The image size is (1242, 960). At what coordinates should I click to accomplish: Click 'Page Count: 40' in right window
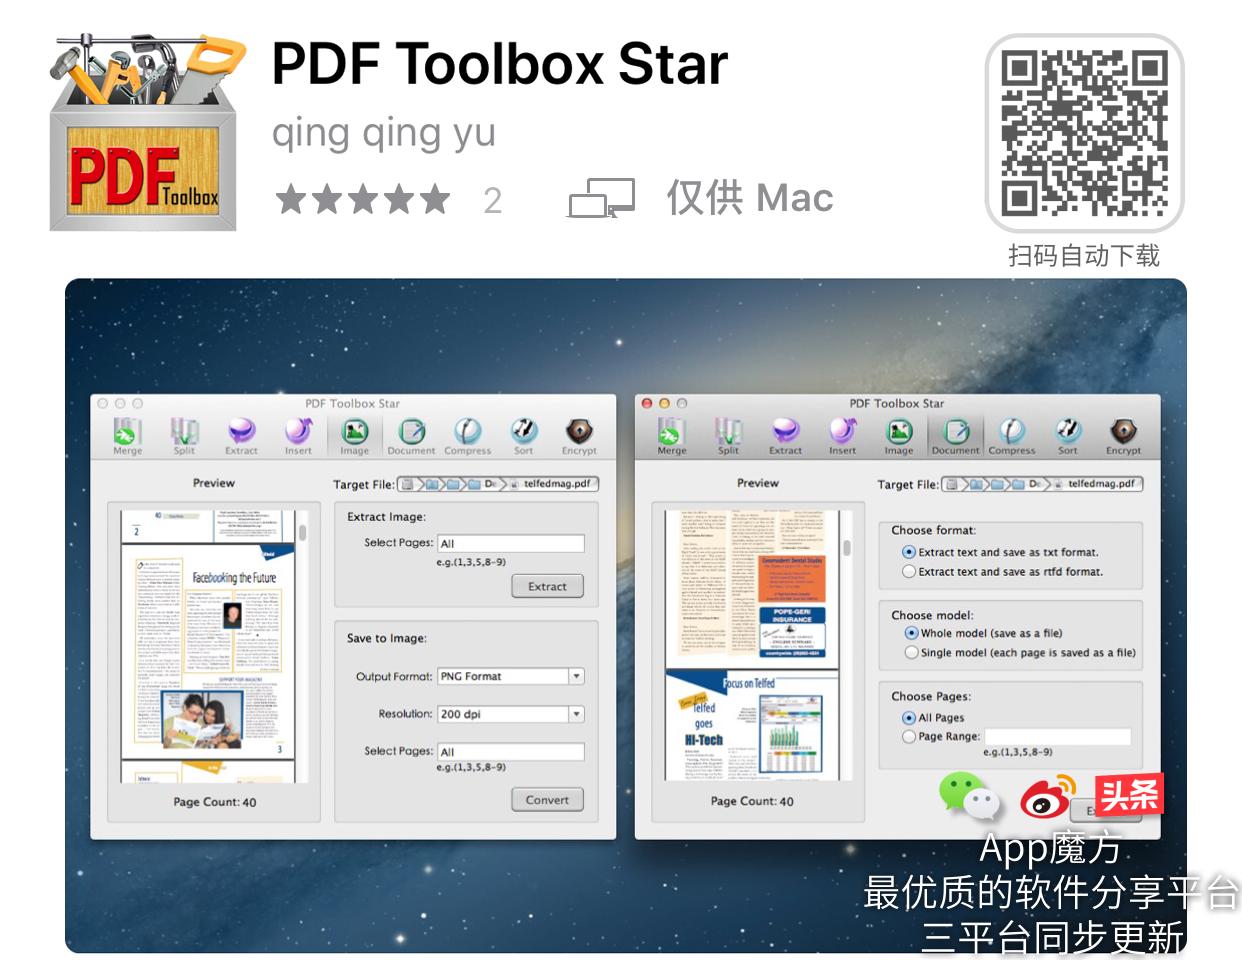pos(752,801)
